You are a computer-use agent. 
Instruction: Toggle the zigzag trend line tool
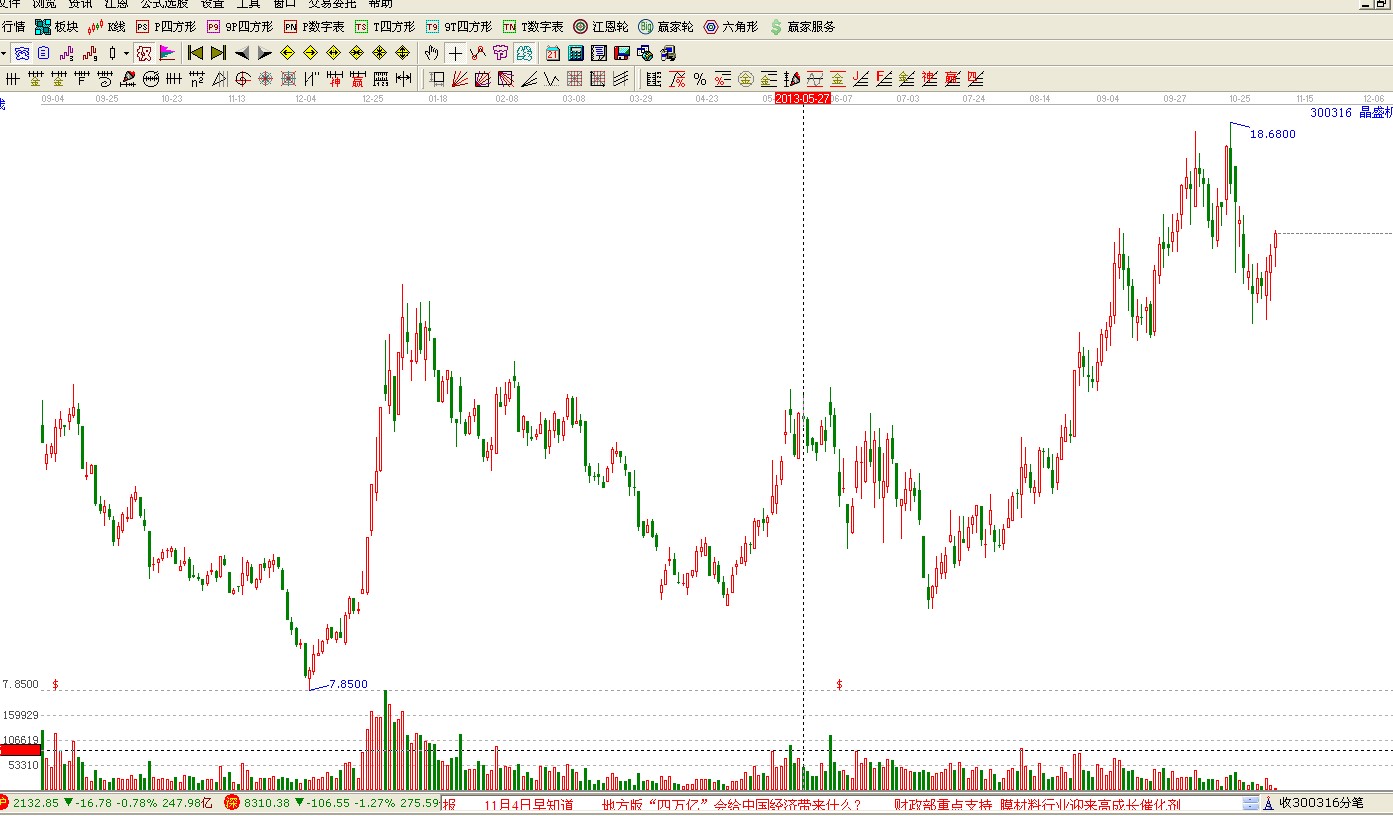point(478,53)
